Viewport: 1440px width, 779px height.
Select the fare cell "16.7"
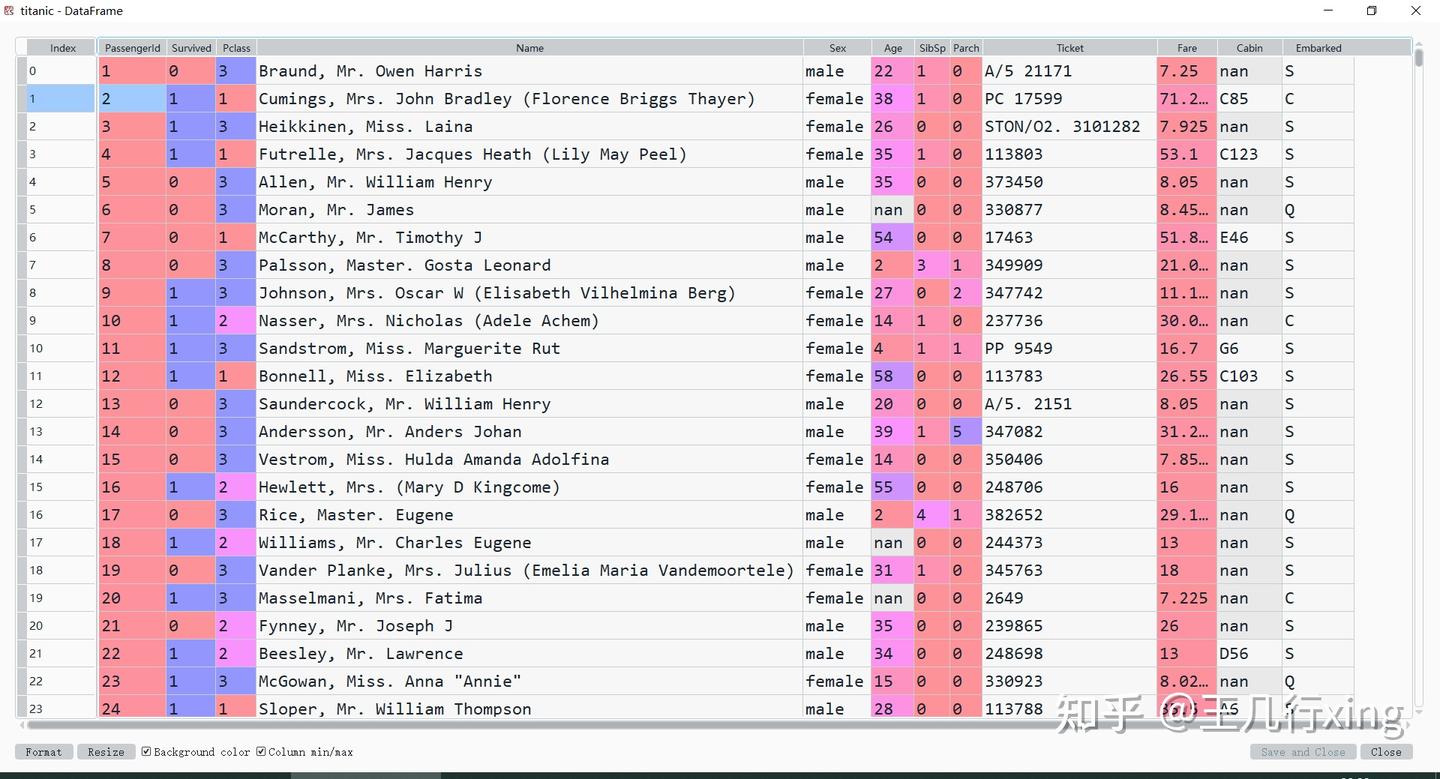[x=1187, y=349]
